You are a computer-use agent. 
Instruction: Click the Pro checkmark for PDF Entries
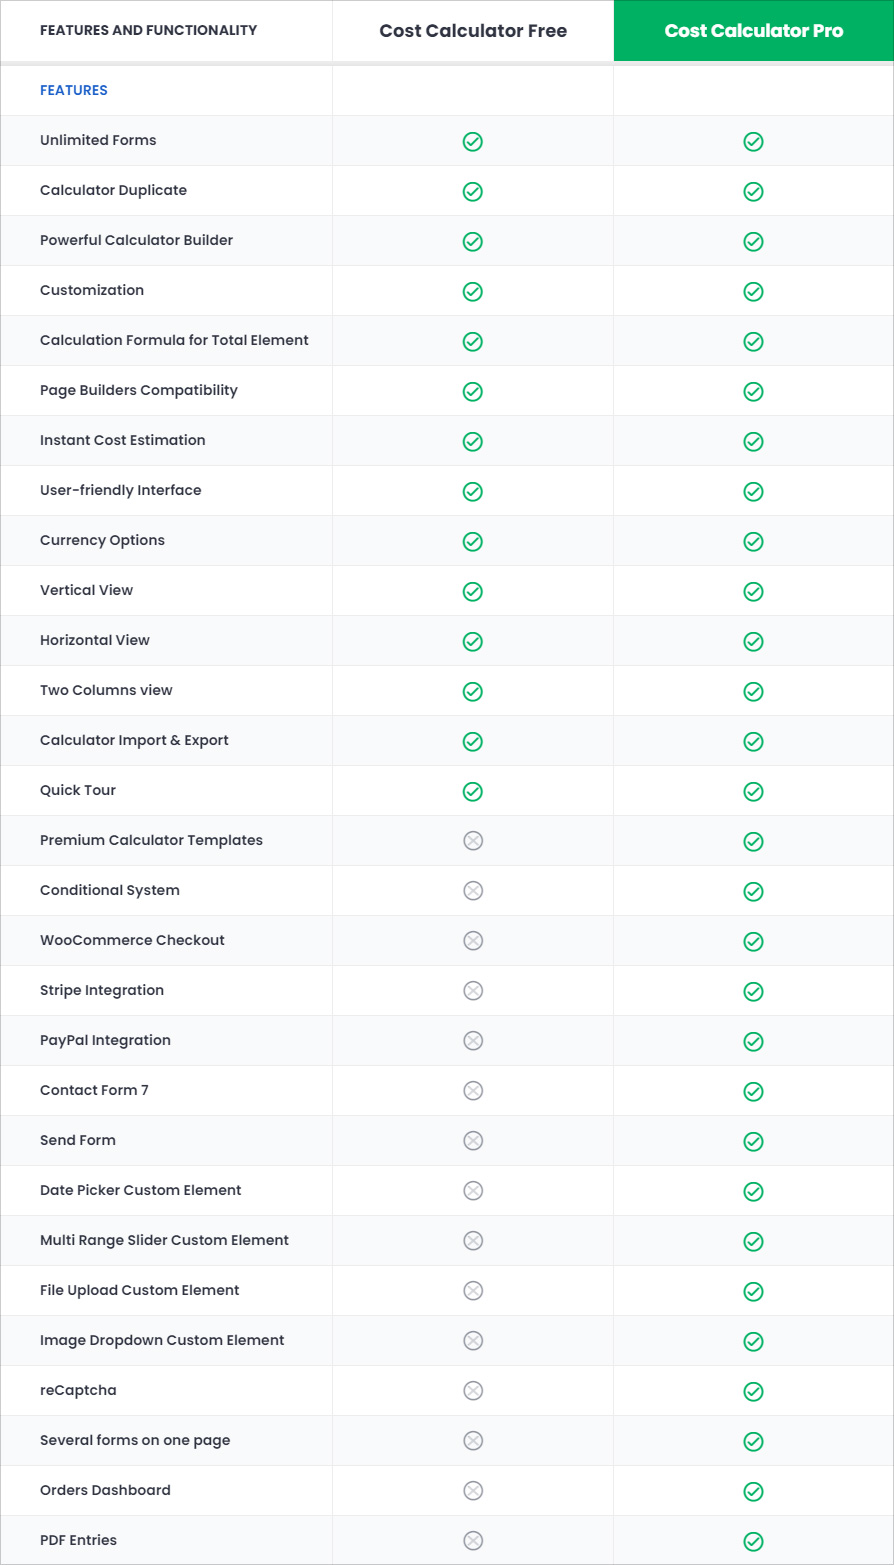(x=753, y=1541)
